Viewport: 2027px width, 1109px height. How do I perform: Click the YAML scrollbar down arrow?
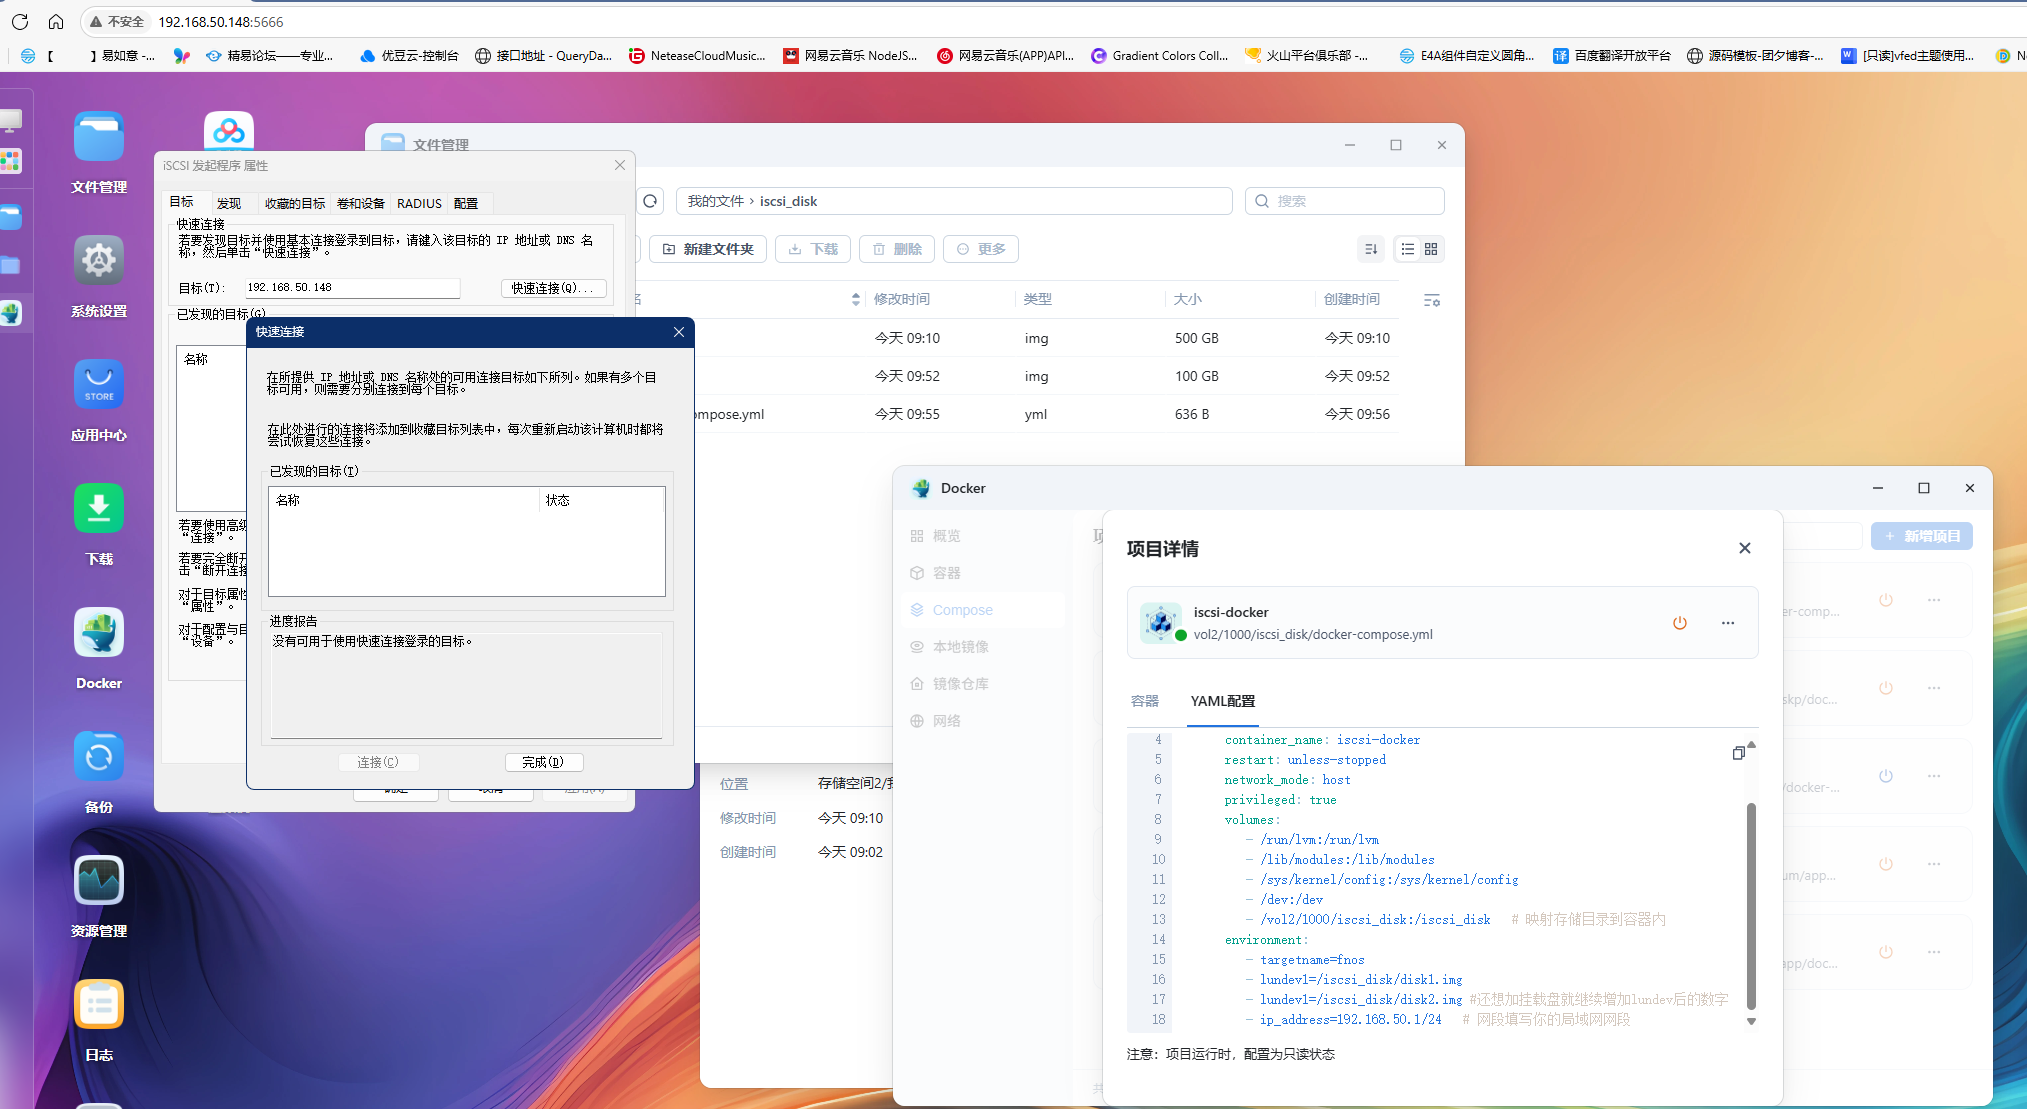click(x=1751, y=1021)
